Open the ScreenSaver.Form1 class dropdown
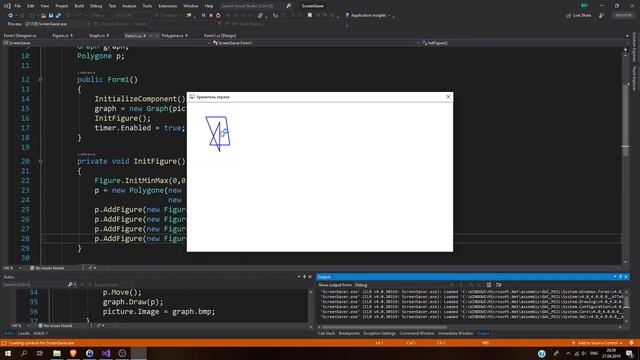The width and height of the screenshot is (640, 360). point(316,43)
